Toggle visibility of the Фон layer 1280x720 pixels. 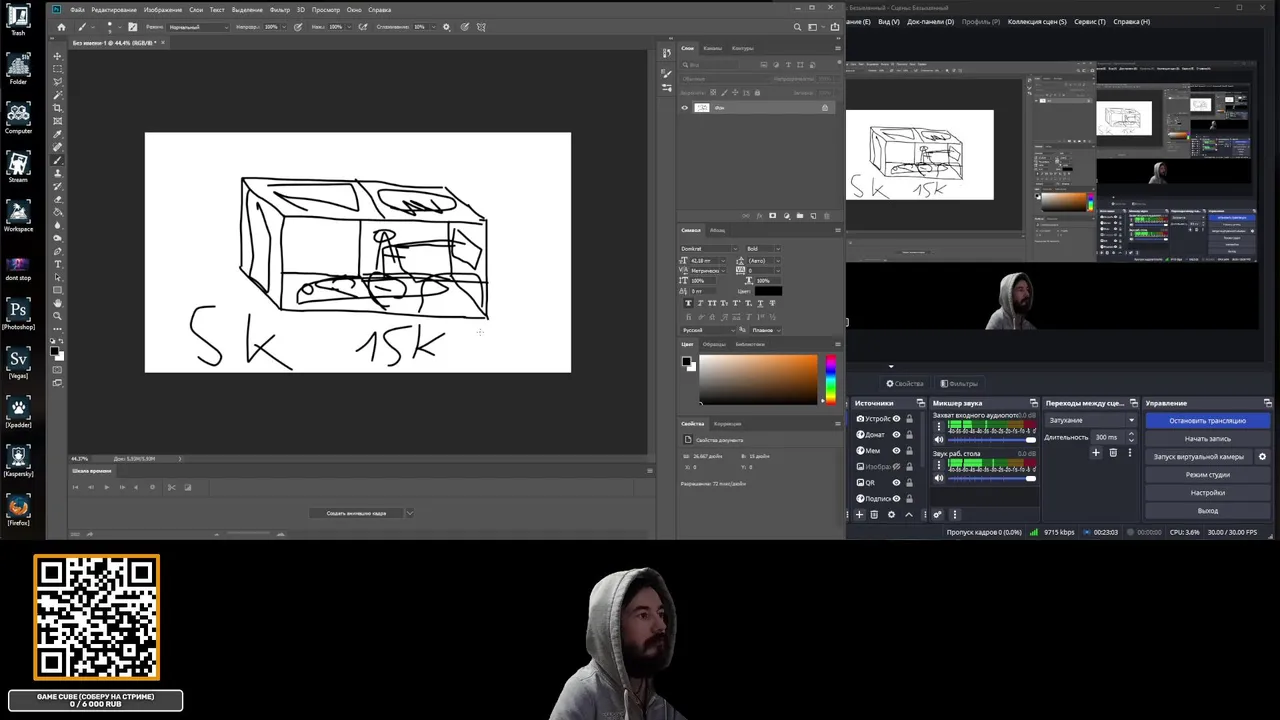point(685,108)
